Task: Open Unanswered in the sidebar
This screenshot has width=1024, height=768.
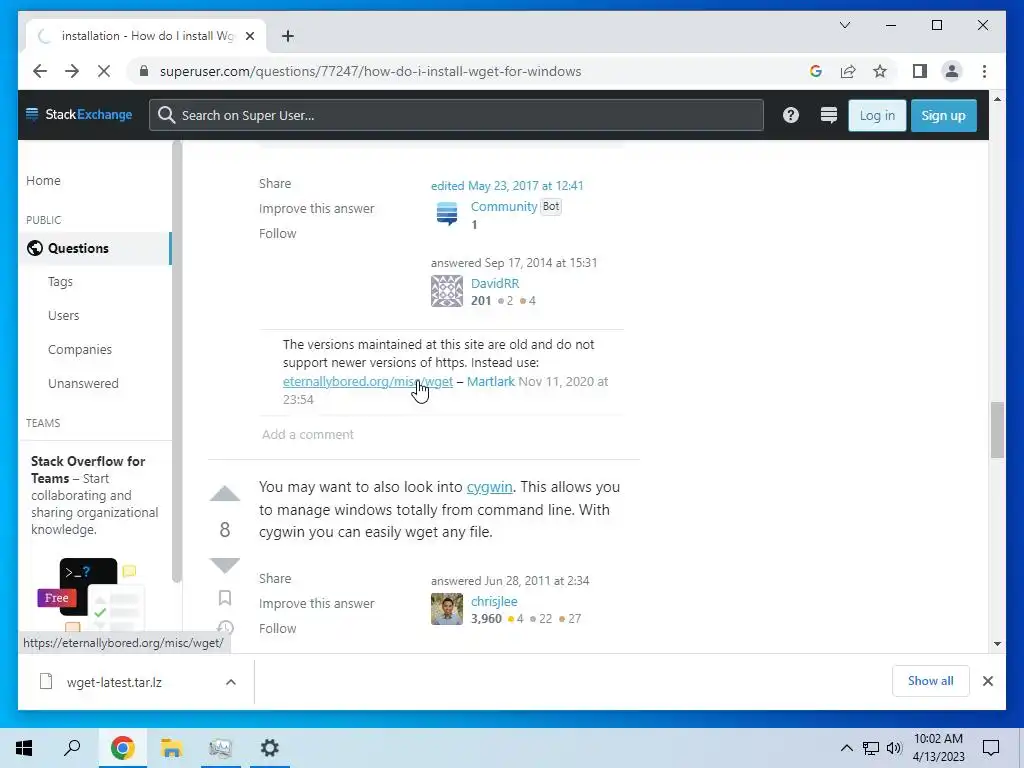Action: pyautogui.click(x=83, y=383)
